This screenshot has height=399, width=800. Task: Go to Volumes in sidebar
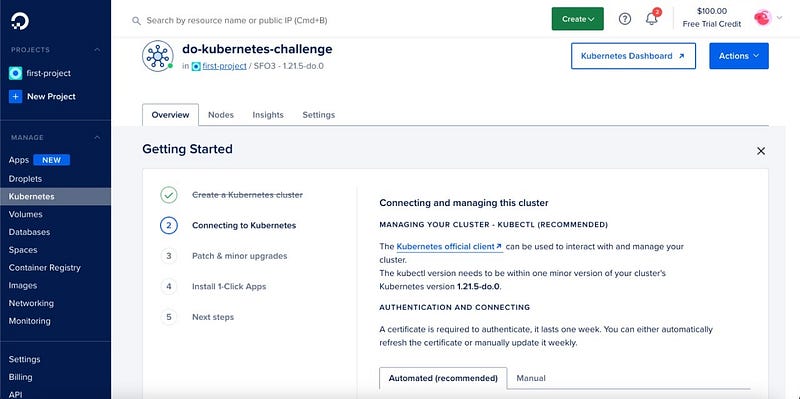(26, 214)
